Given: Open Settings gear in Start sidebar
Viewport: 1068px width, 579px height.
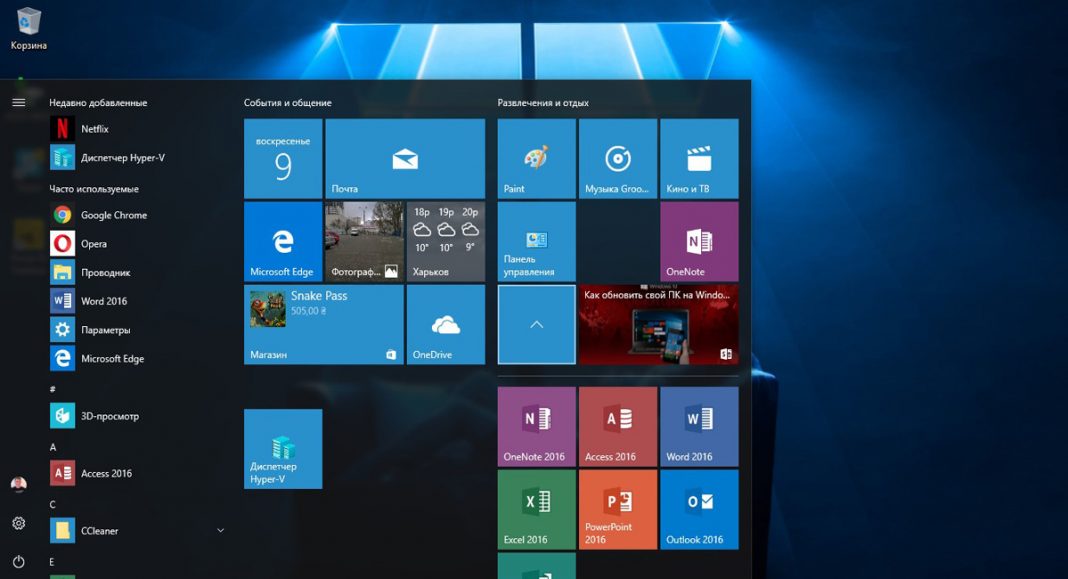Looking at the screenshot, I should (x=18, y=523).
